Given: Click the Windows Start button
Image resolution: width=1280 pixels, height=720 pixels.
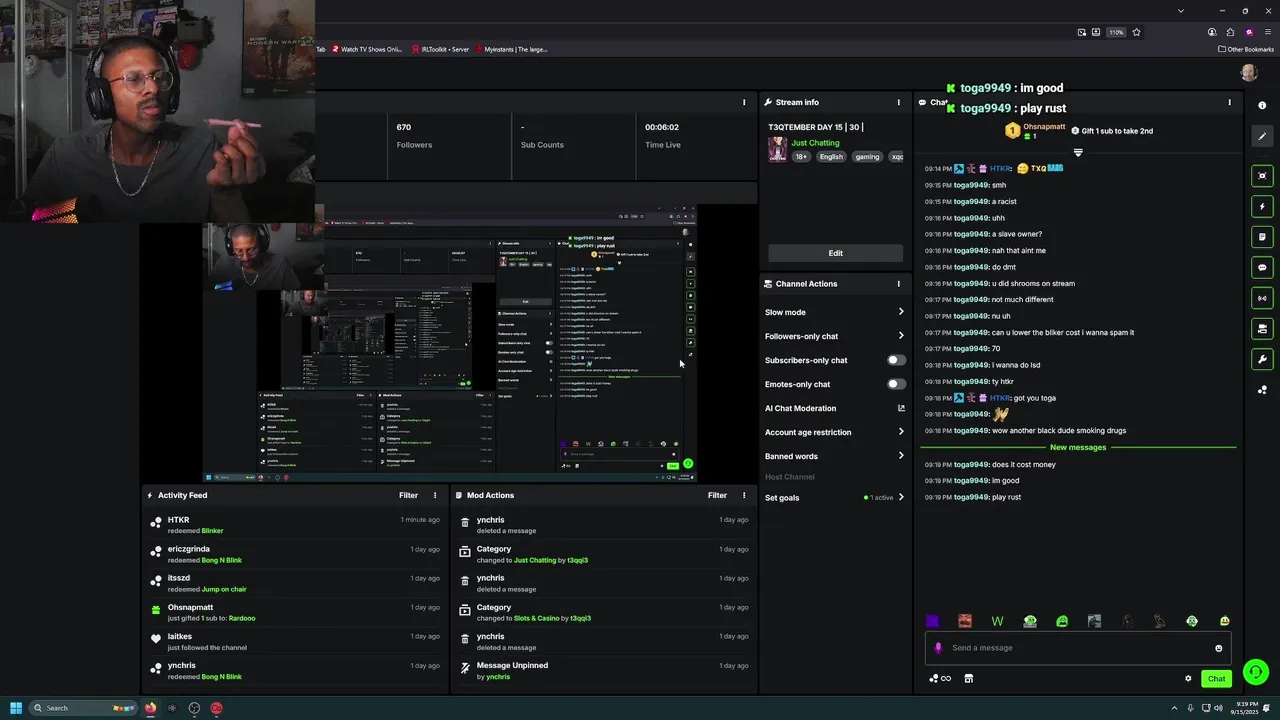Looking at the screenshot, I should tap(16, 708).
